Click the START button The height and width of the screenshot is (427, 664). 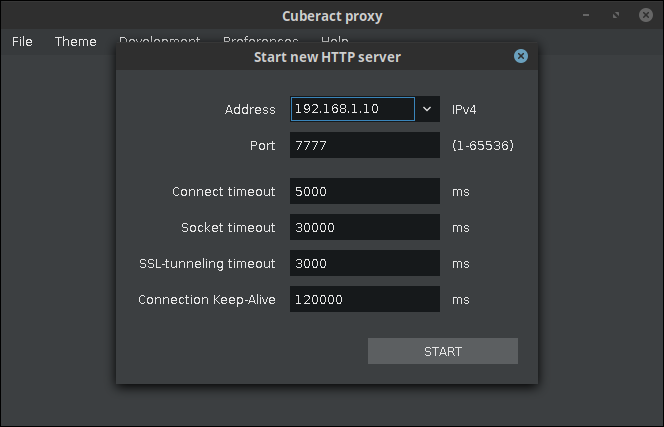point(443,351)
